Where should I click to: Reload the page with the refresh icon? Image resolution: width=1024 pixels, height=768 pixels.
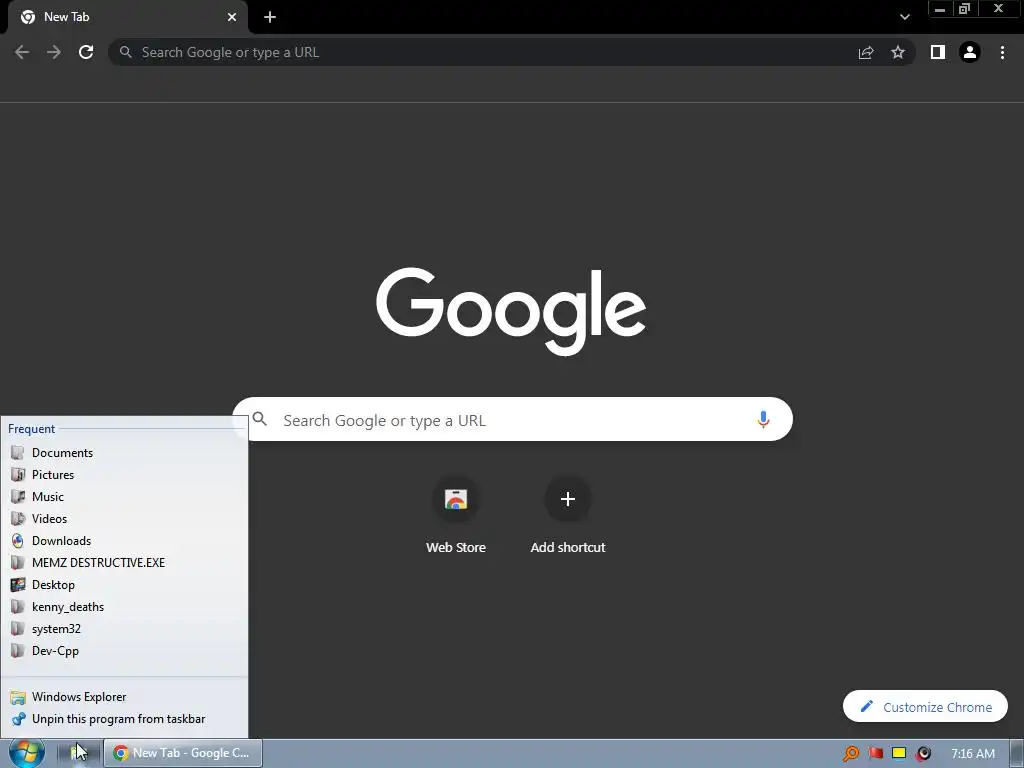(x=86, y=52)
